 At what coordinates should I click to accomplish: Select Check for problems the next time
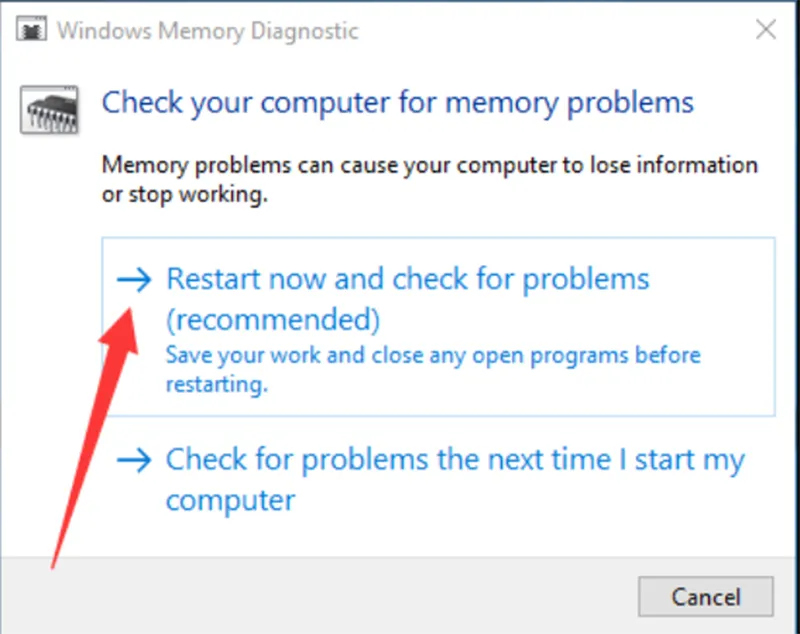(455, 461)
